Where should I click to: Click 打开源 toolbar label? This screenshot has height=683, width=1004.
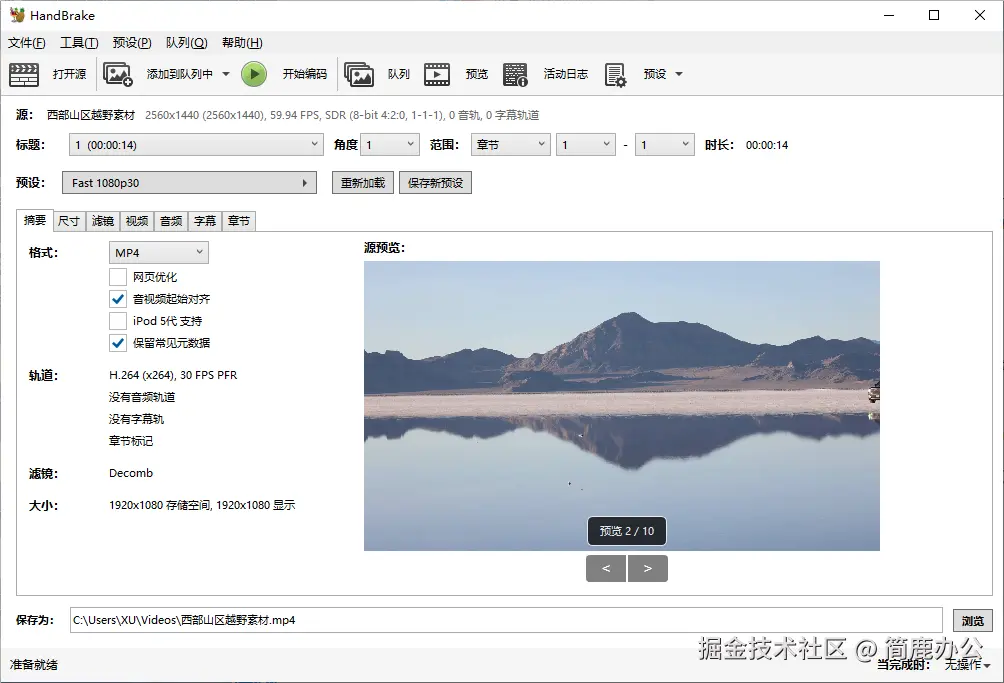coord(69,74)
